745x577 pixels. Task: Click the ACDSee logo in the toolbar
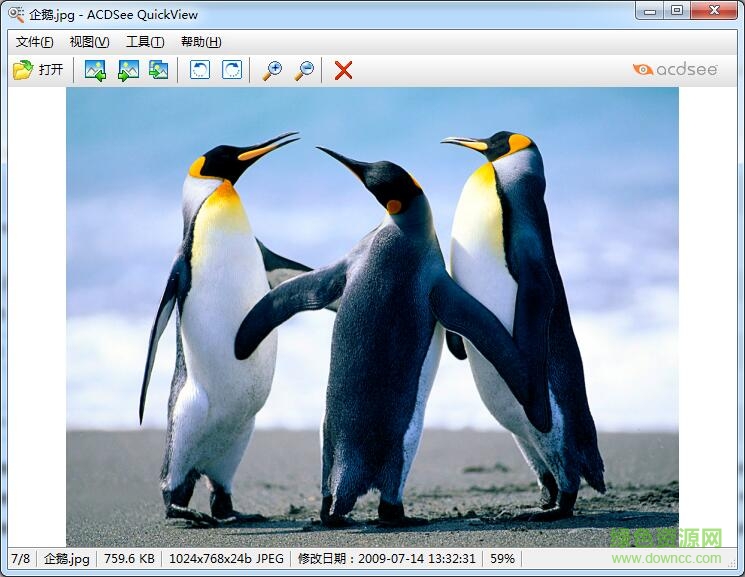[x=677, y=69]
